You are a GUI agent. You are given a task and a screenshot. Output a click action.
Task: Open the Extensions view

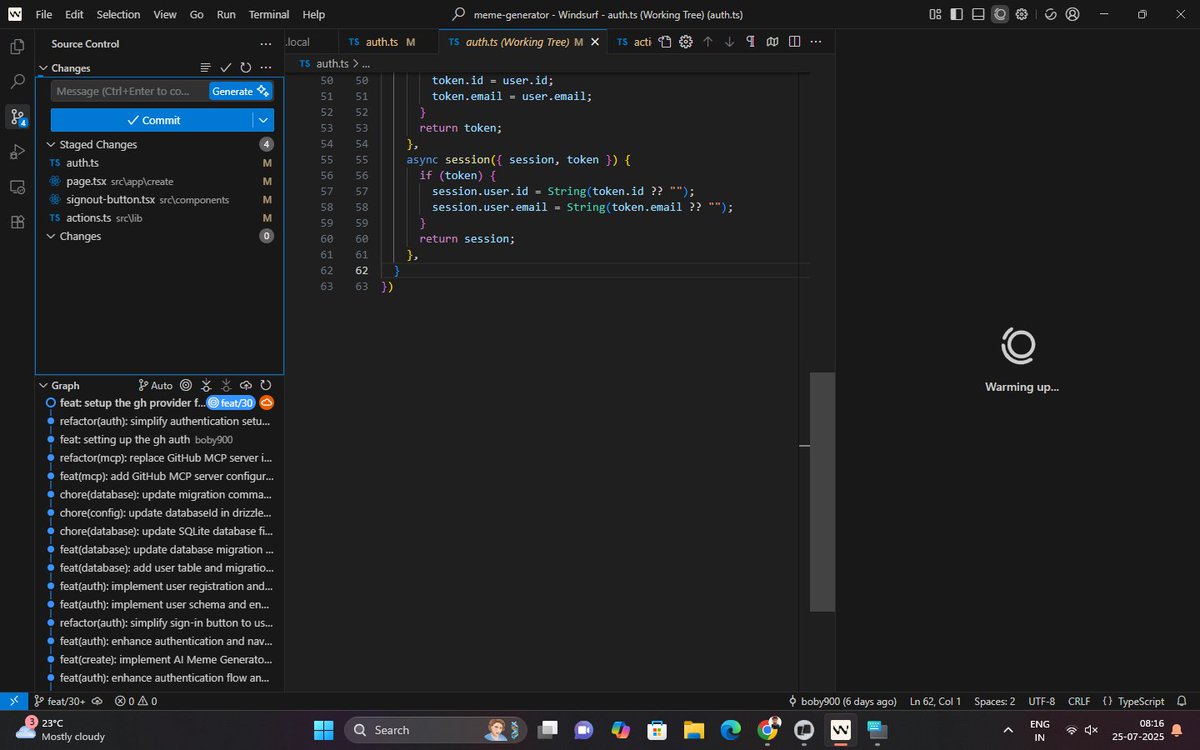pos(17,221)
